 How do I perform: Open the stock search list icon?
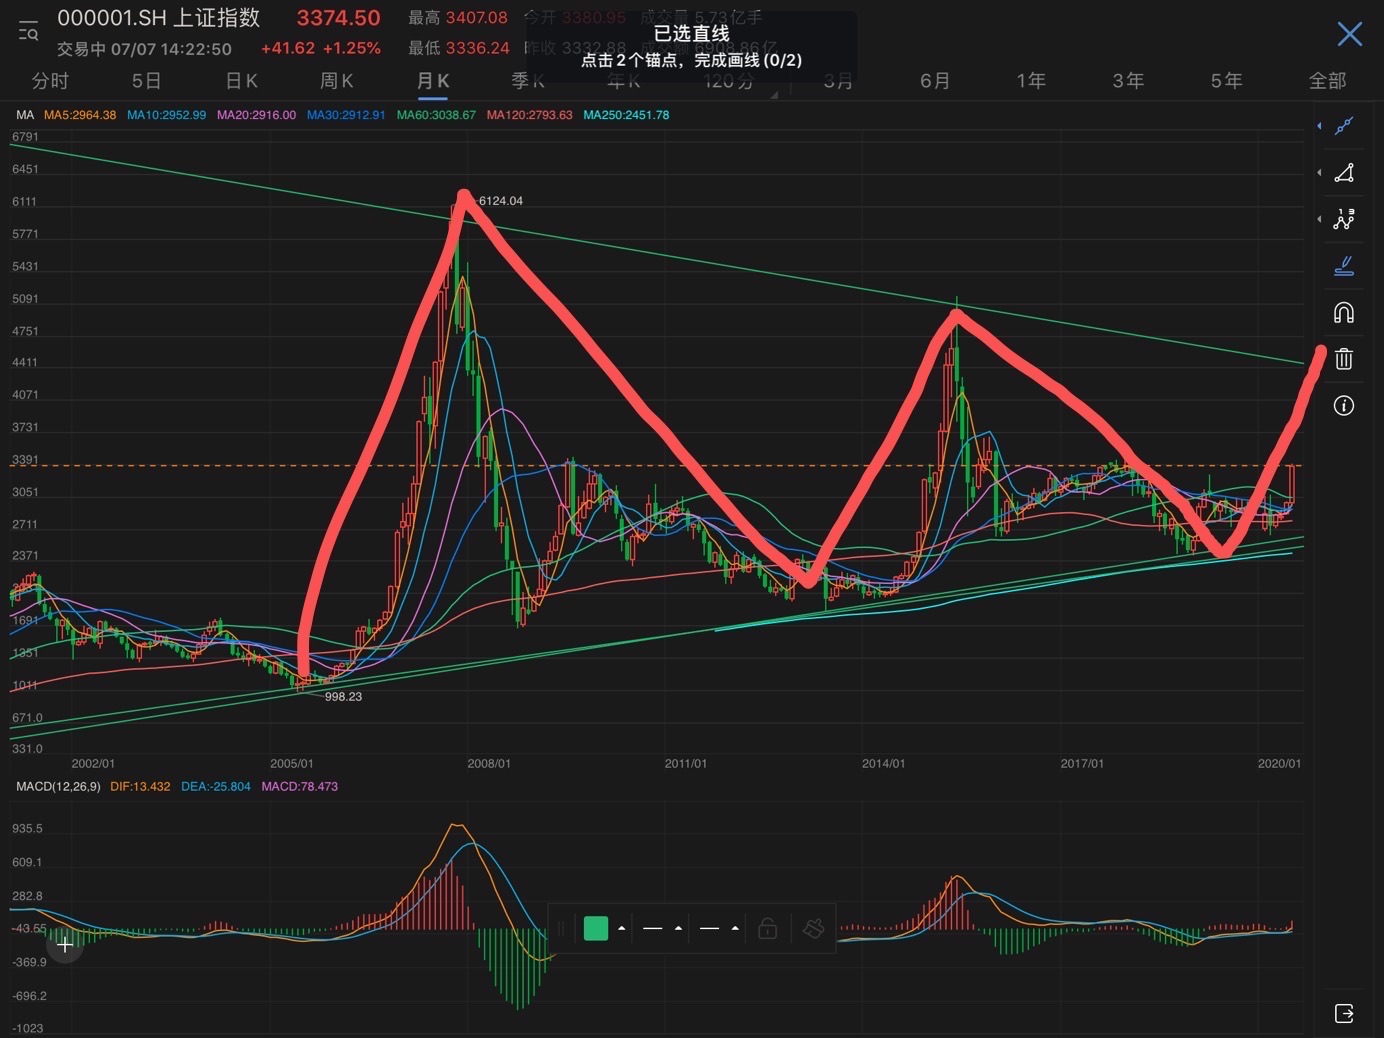click(28, 31)
